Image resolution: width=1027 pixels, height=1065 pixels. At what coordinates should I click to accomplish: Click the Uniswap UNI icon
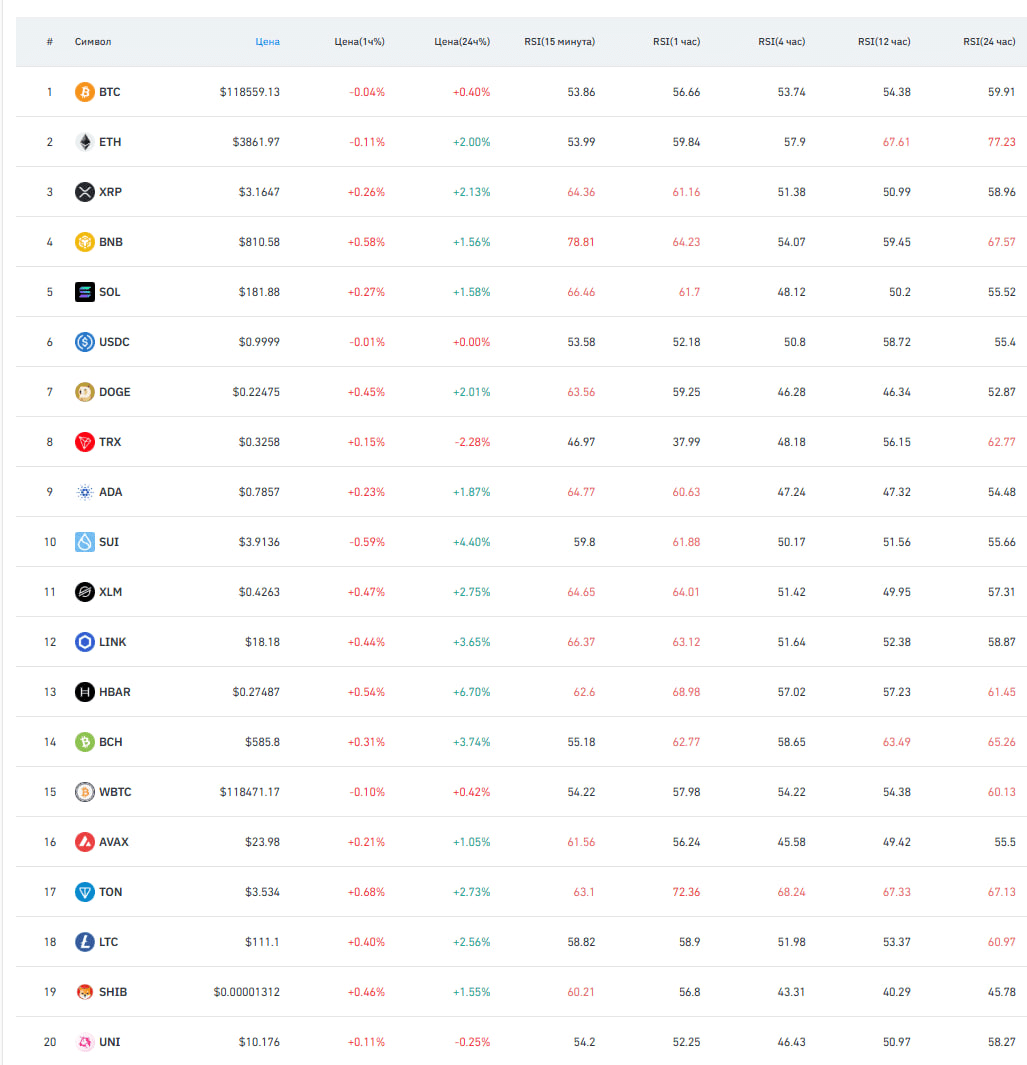coord(84,1042)
